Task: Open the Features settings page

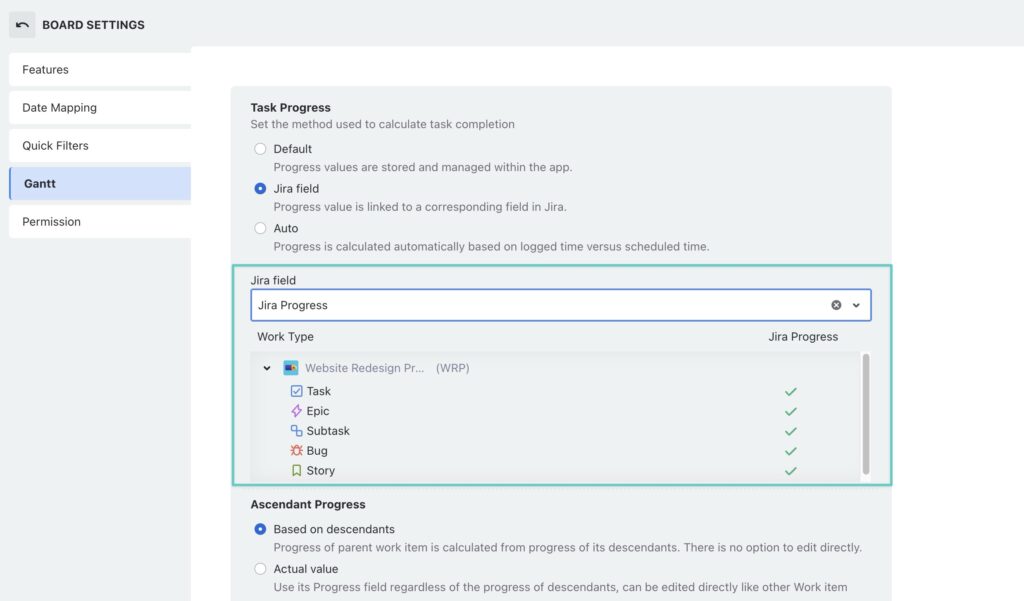Action: pyautogui.click(x=45, y=69)
